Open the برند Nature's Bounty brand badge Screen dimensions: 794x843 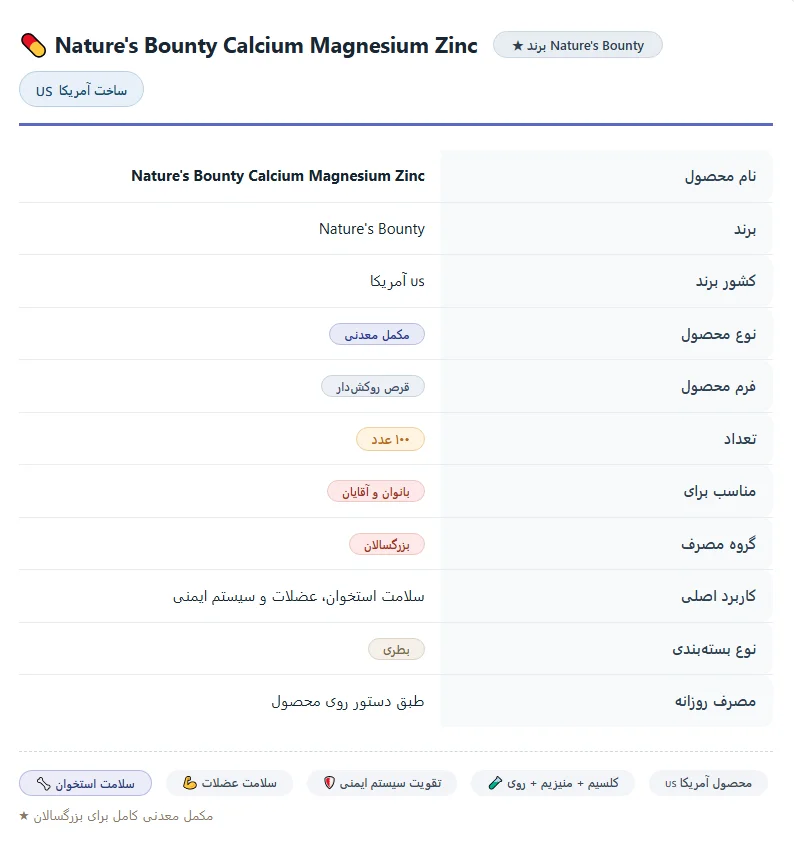coord(578,45)
